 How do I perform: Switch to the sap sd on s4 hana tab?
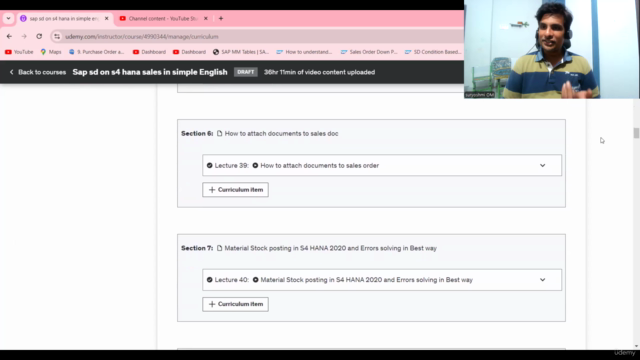(x=64, y=18)
